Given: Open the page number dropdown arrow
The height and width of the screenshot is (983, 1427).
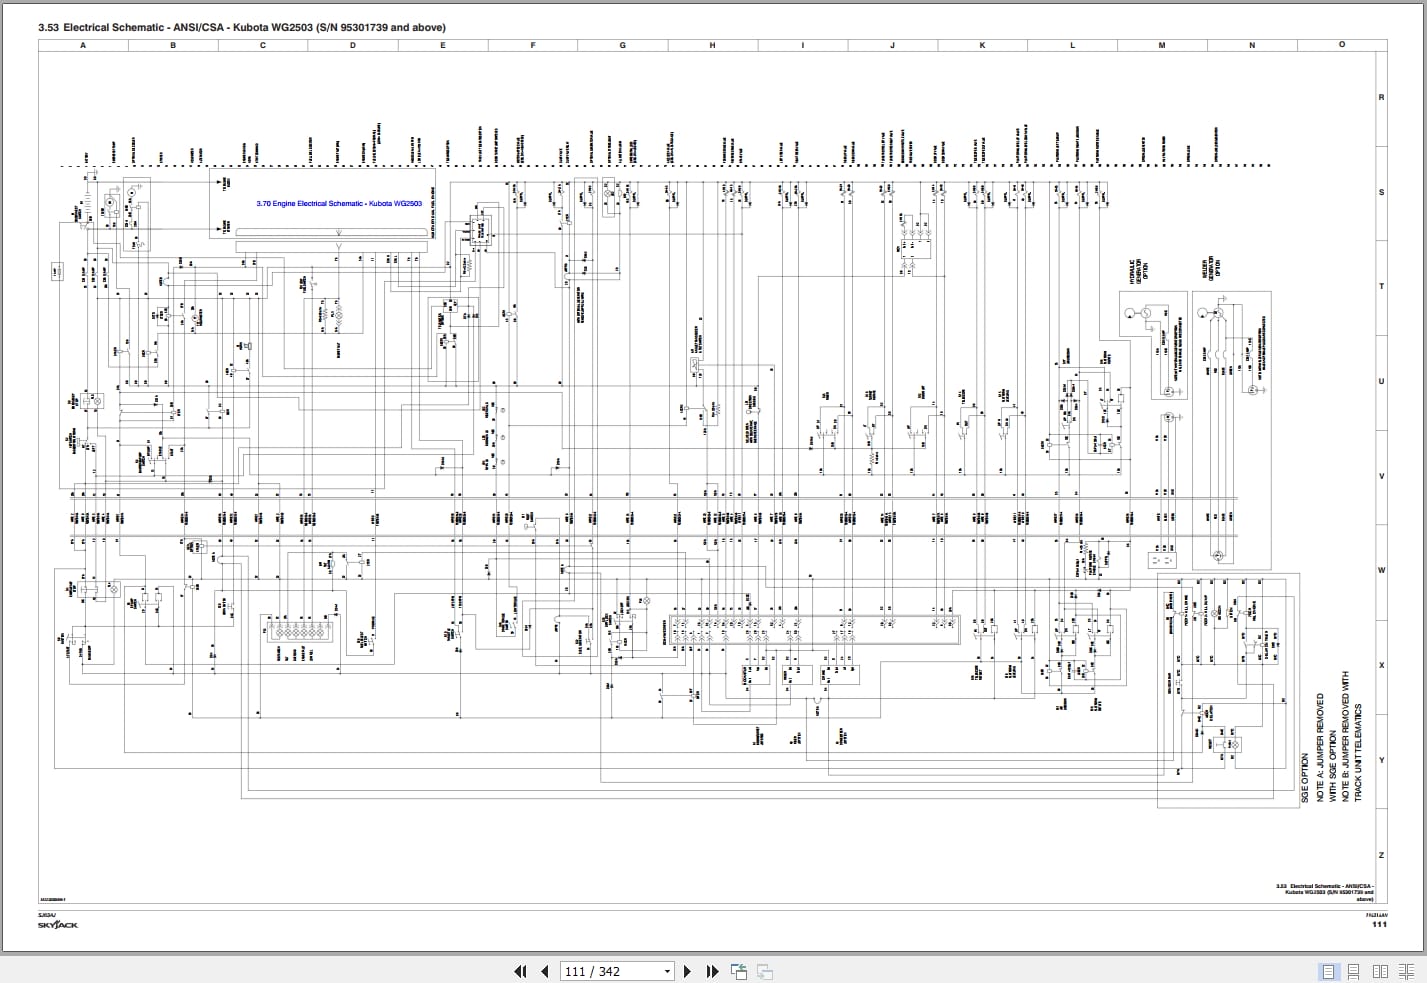Looking at the screenshot, I should 668,971.
